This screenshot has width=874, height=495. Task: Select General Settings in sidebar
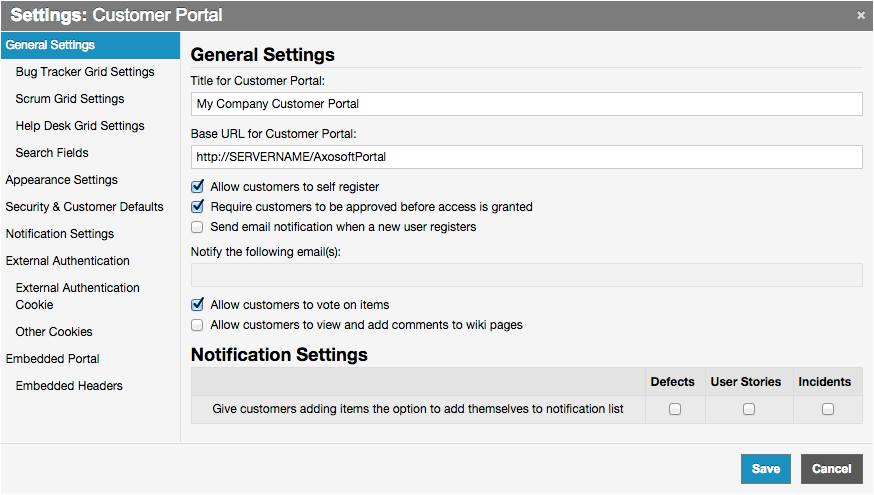(x=51, y=45)
